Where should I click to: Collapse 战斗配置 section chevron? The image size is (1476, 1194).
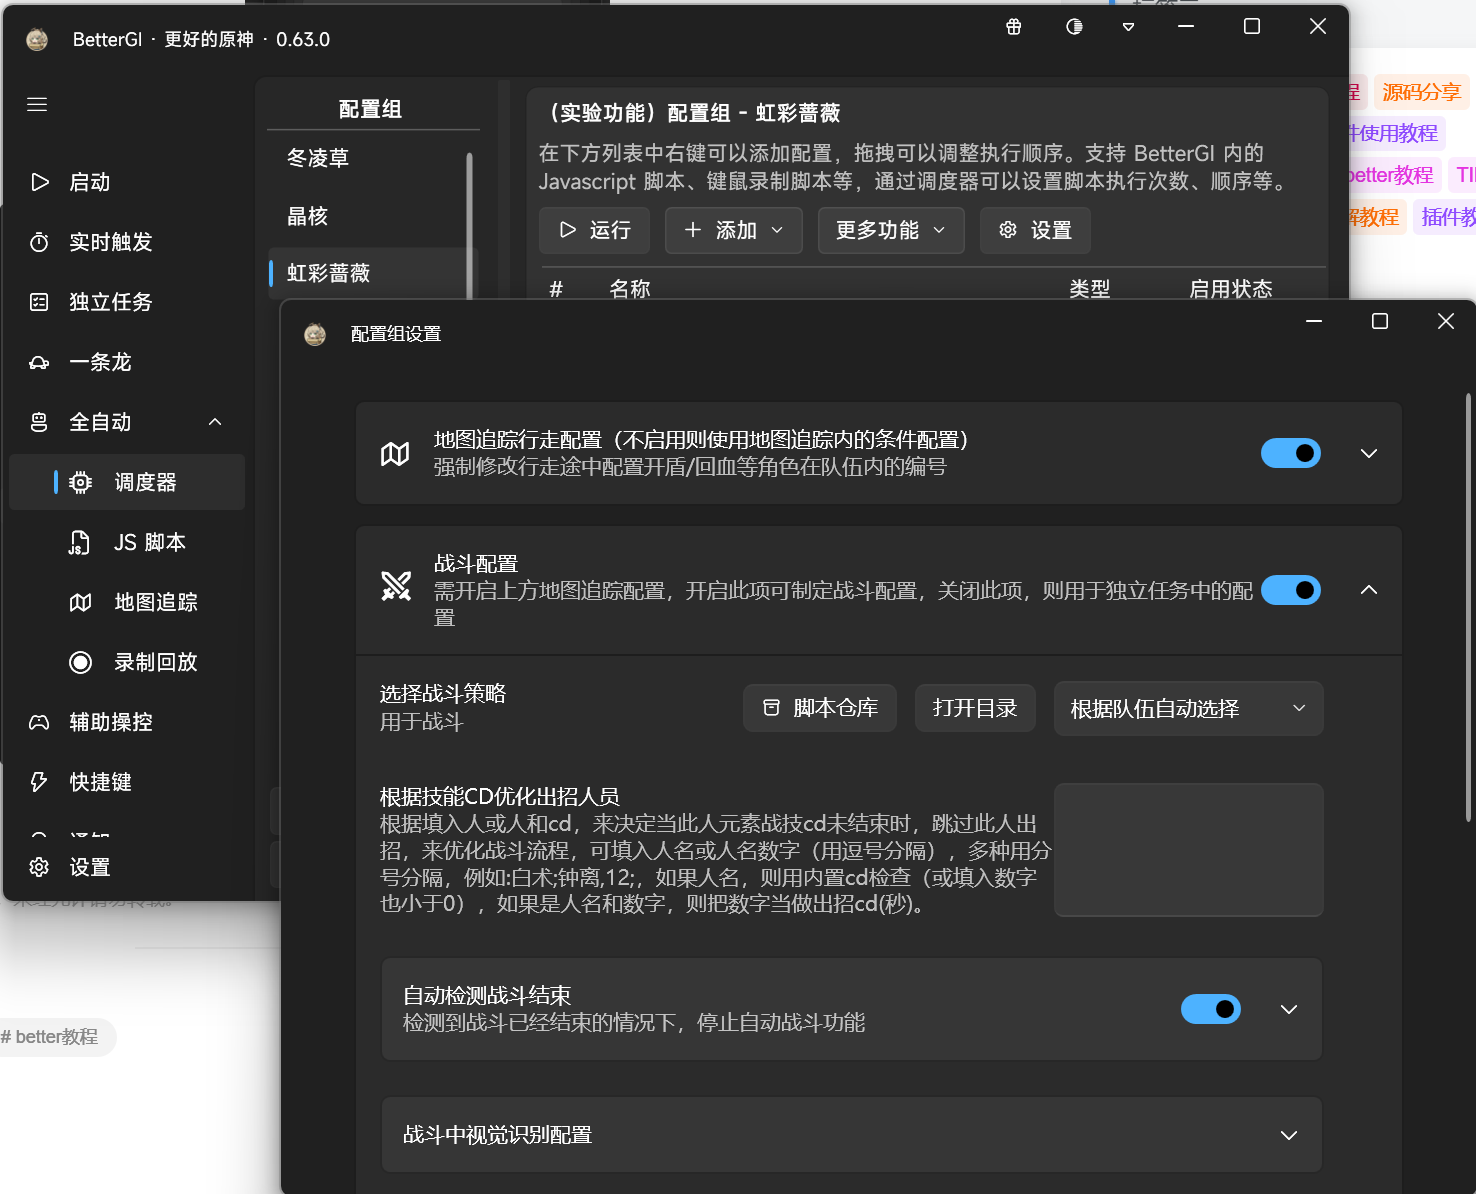click(x=1369, y=590)
